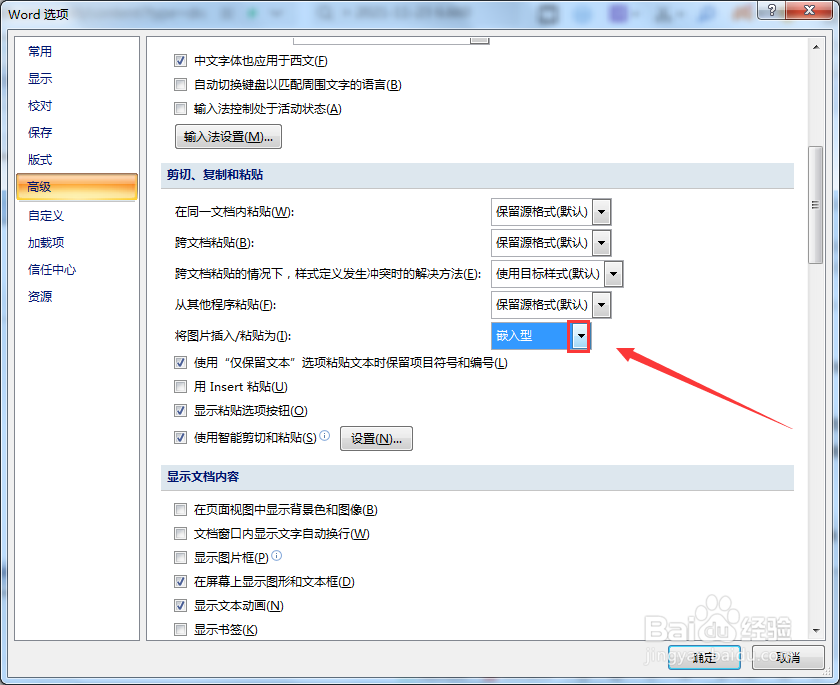Click the 输入法设置 button
This screenshot has width=840, height=685.
click(228, 137)
